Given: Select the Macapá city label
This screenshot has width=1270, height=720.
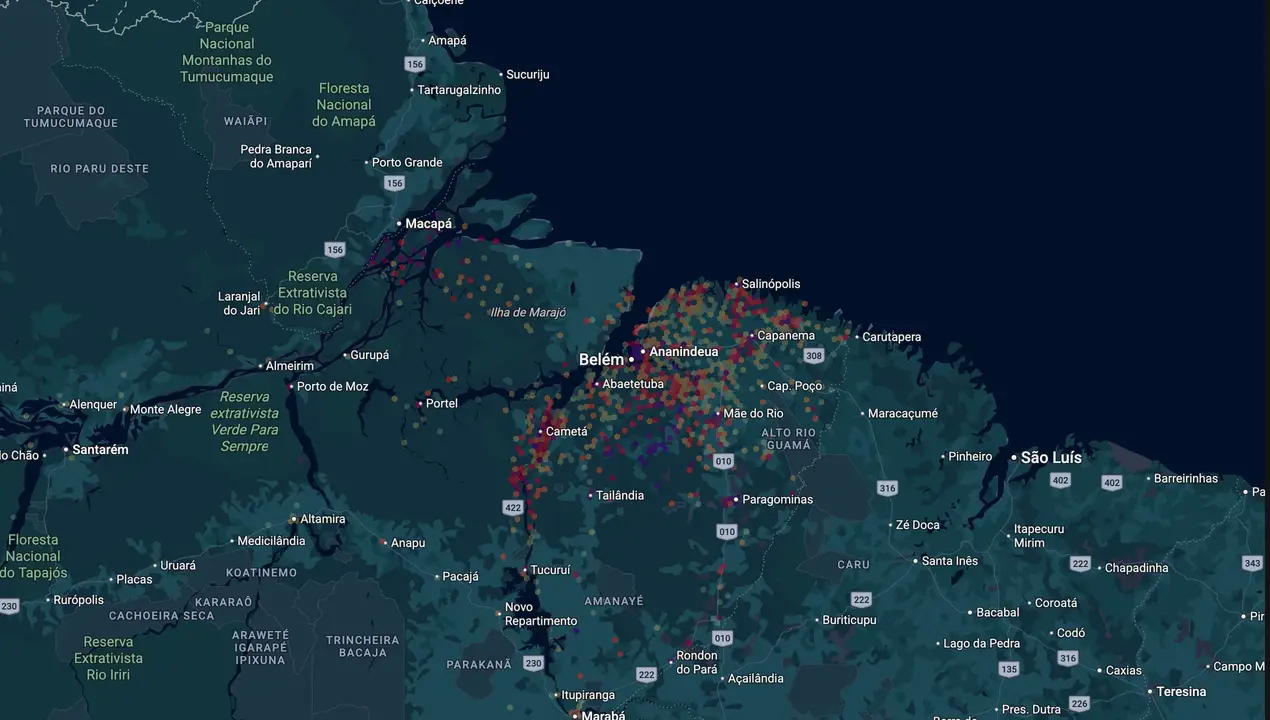Looking at the screenshot, I should (x=429, y=224).
